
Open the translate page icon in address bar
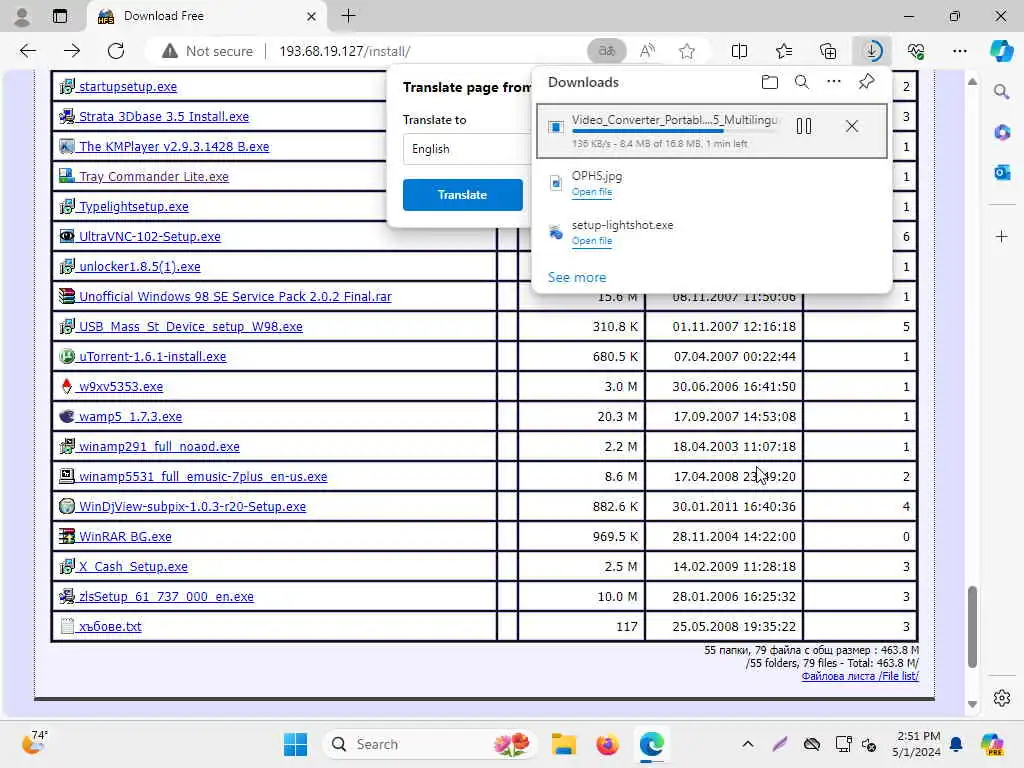pyautogui.click(x=607, y=51)
